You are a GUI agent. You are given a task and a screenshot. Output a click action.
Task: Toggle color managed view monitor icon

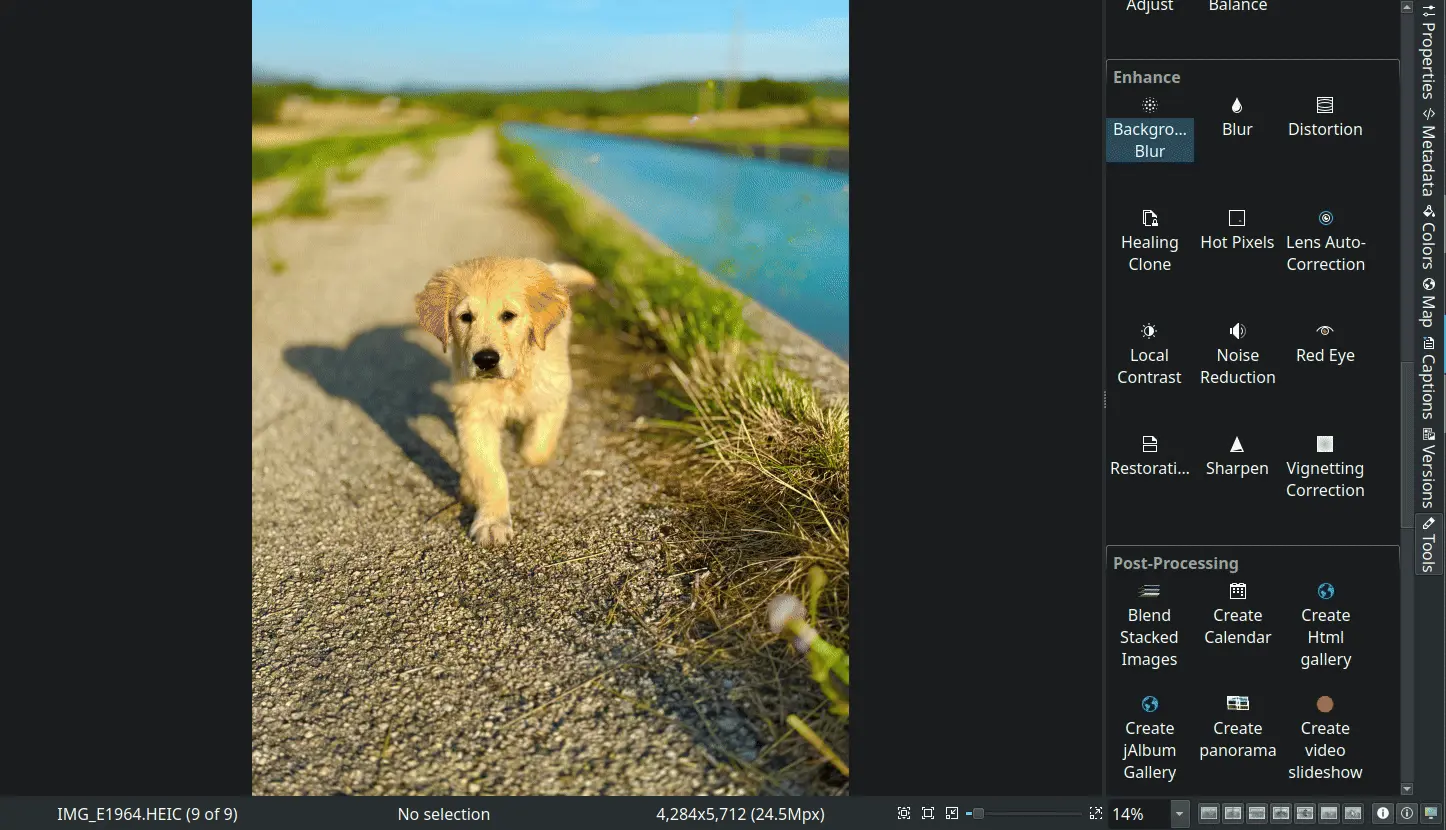[1430, 814]
